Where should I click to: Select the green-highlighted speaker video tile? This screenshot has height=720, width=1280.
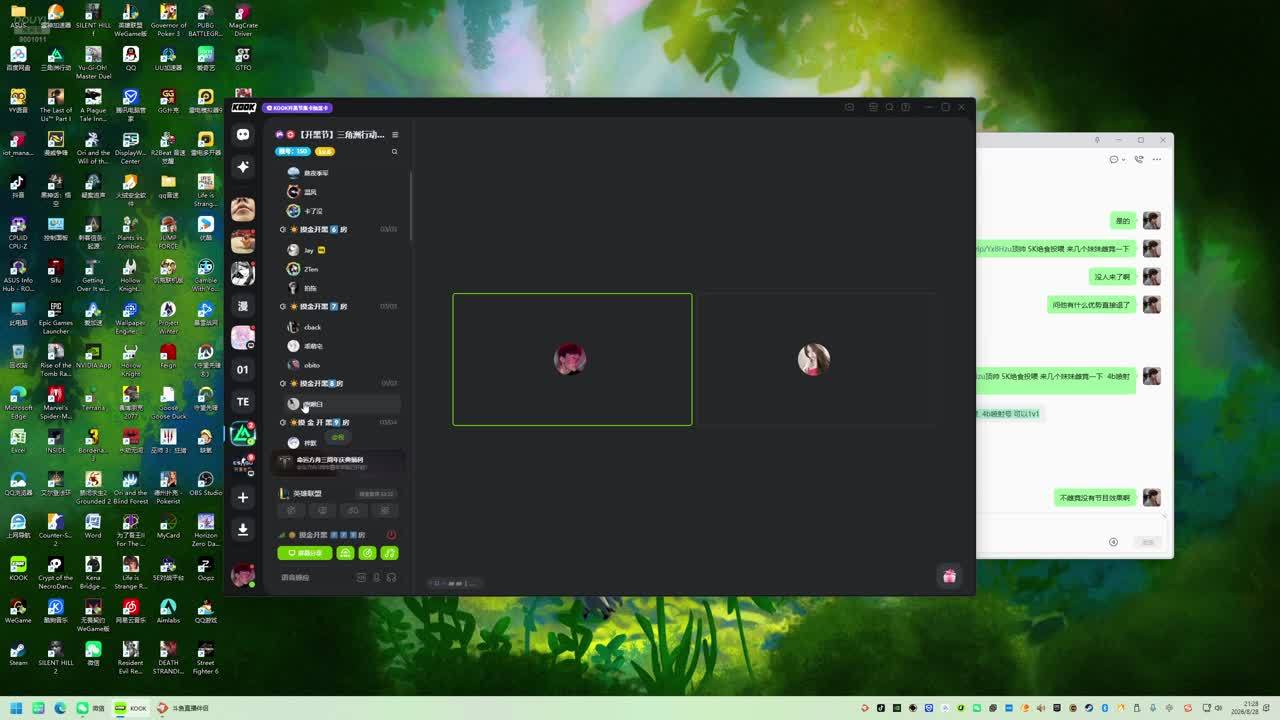coord(572,359)
